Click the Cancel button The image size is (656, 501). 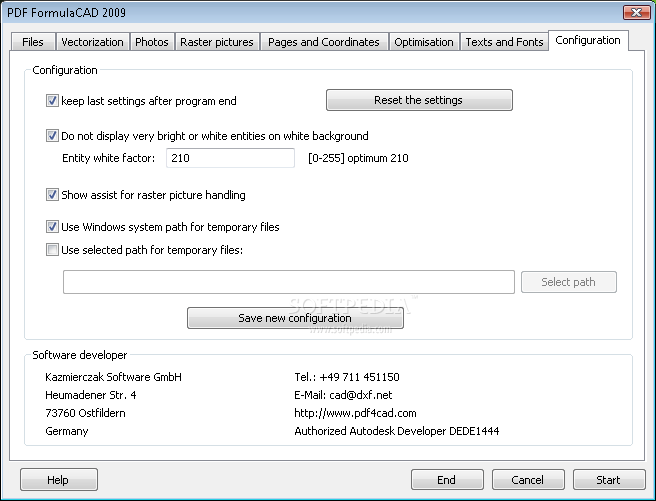[x=528, y=479]
